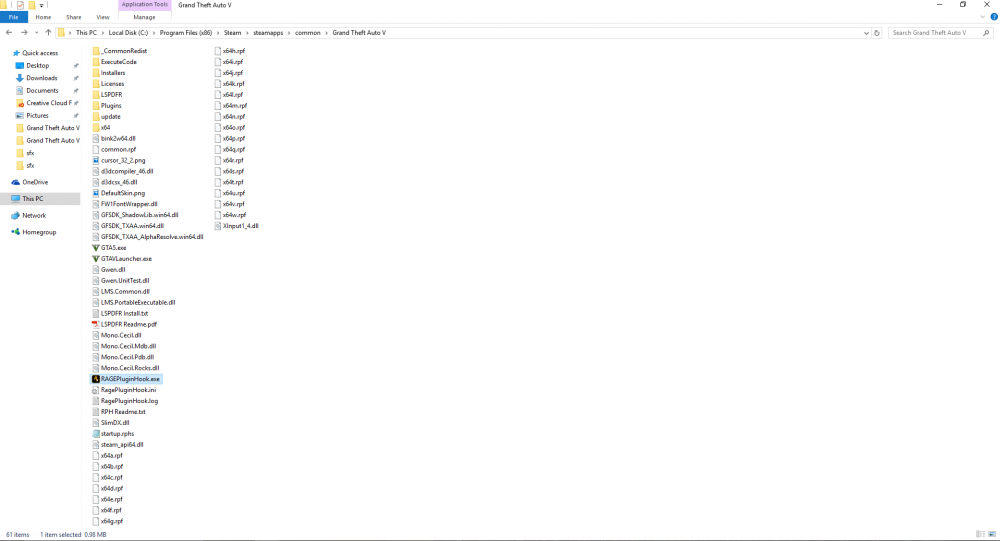Select 'RPH Readme.txt' file name
1000x541 pixels.
tap(123, 412)
